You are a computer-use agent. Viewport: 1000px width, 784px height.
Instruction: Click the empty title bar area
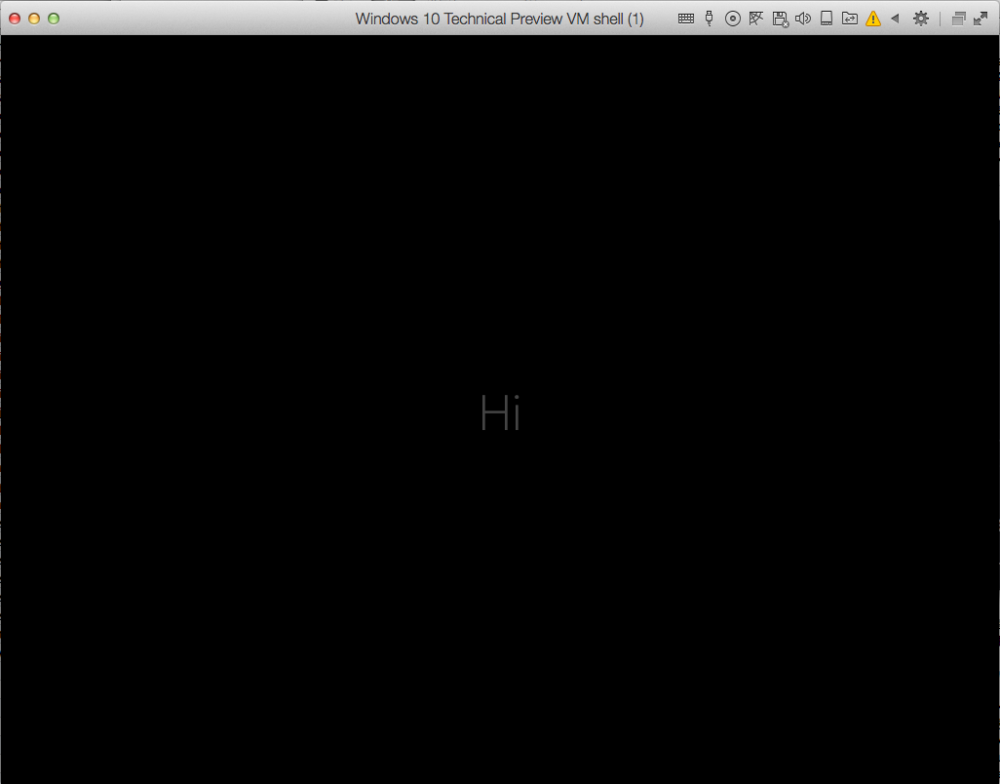[200, 18]
